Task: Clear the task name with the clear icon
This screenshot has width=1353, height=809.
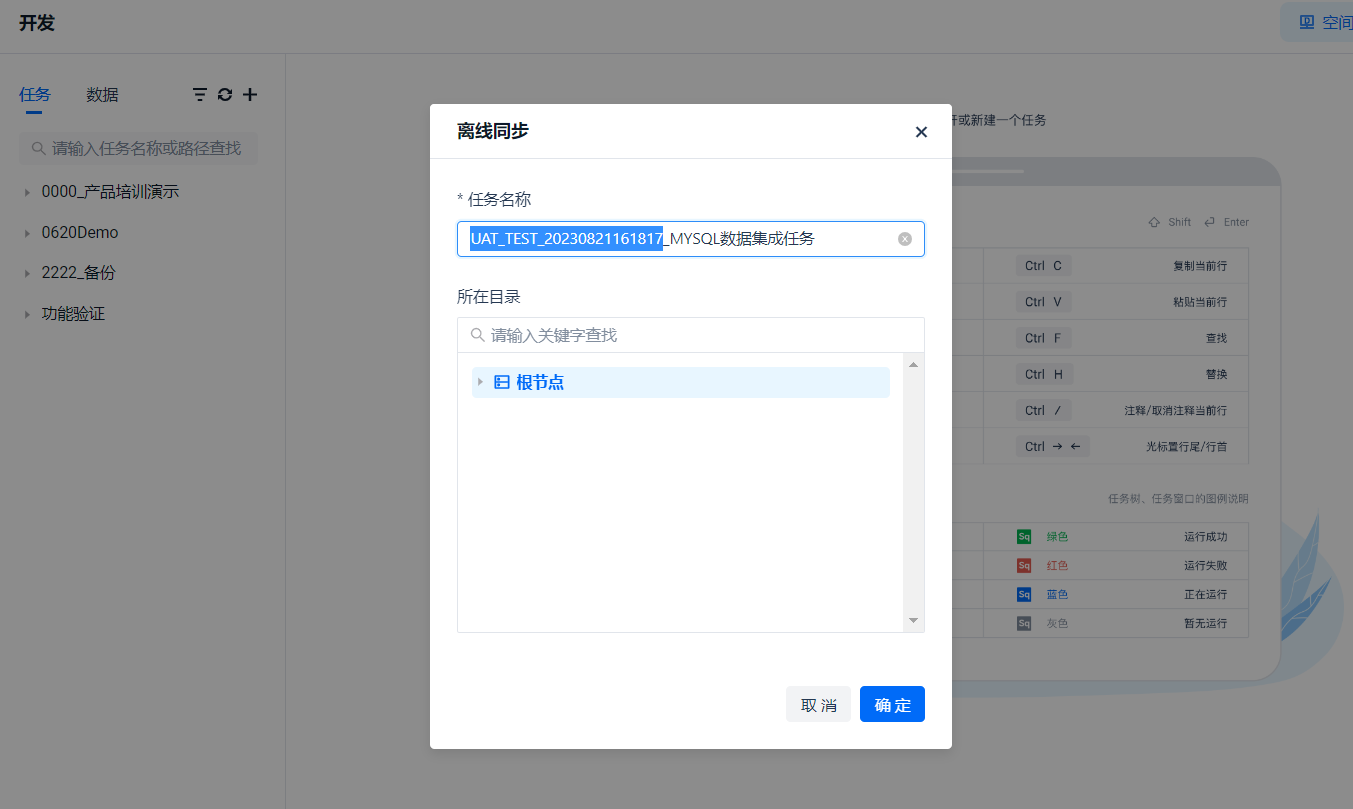Action: point(905,239)
